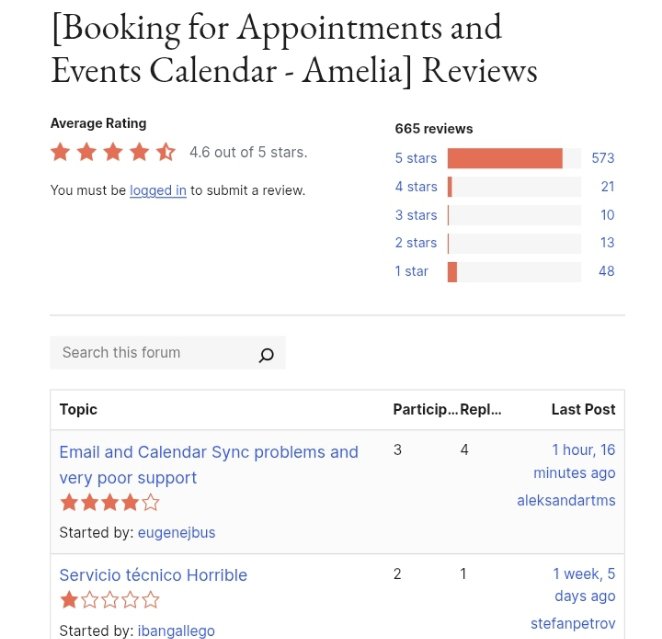
Task: Filter reviews by 5 stars
Action: point(416,158)
